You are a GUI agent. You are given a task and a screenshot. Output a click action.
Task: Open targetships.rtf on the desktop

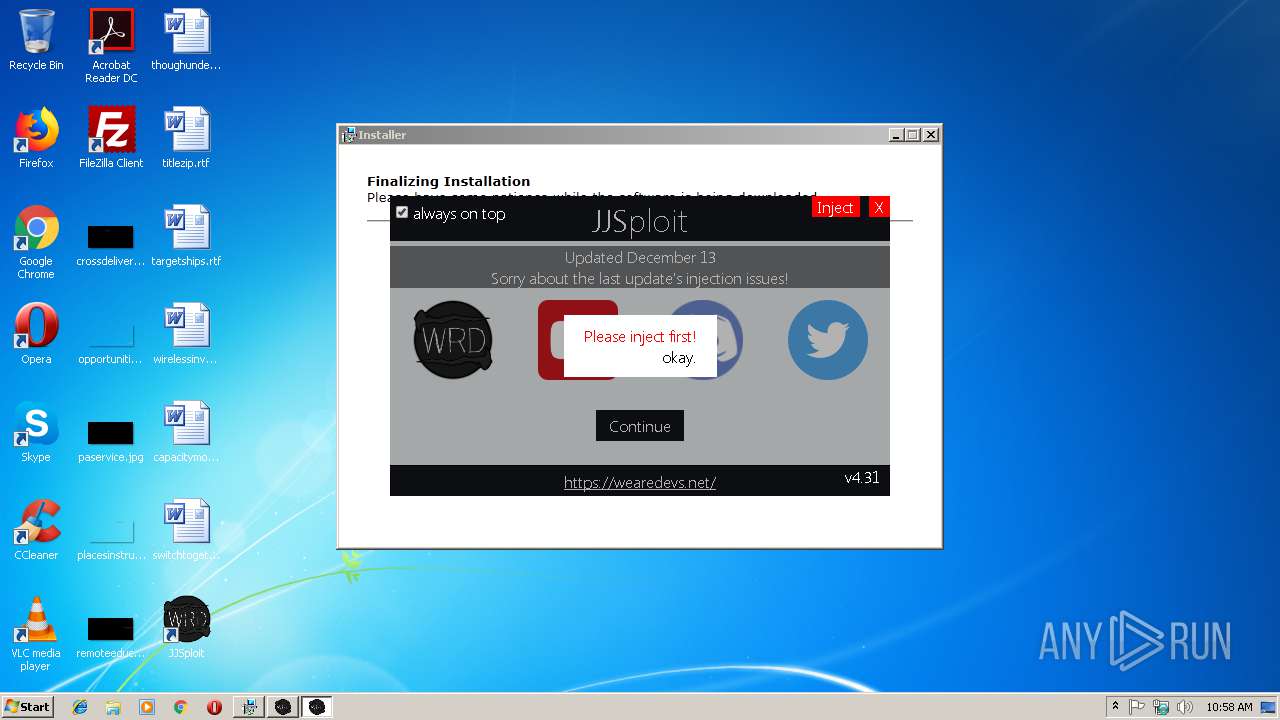(186, 237)
